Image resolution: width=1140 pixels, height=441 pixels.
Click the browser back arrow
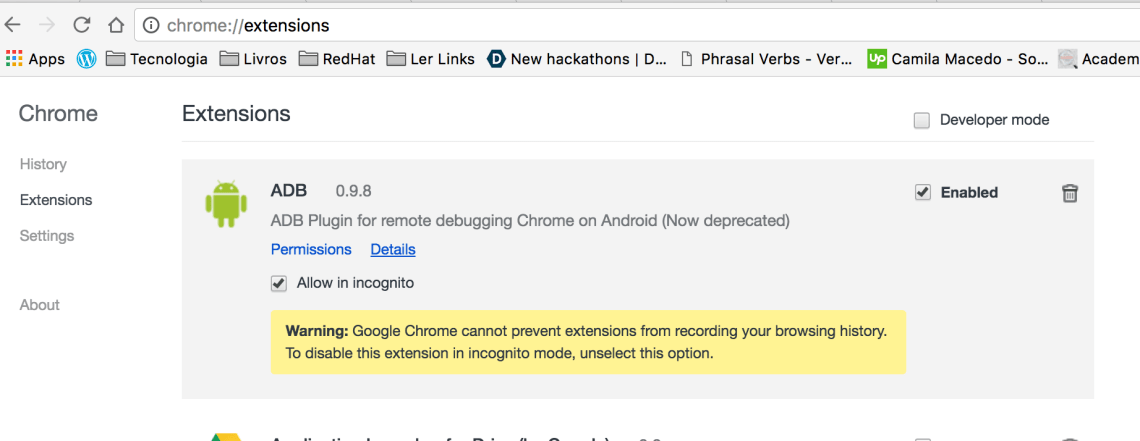13,25
